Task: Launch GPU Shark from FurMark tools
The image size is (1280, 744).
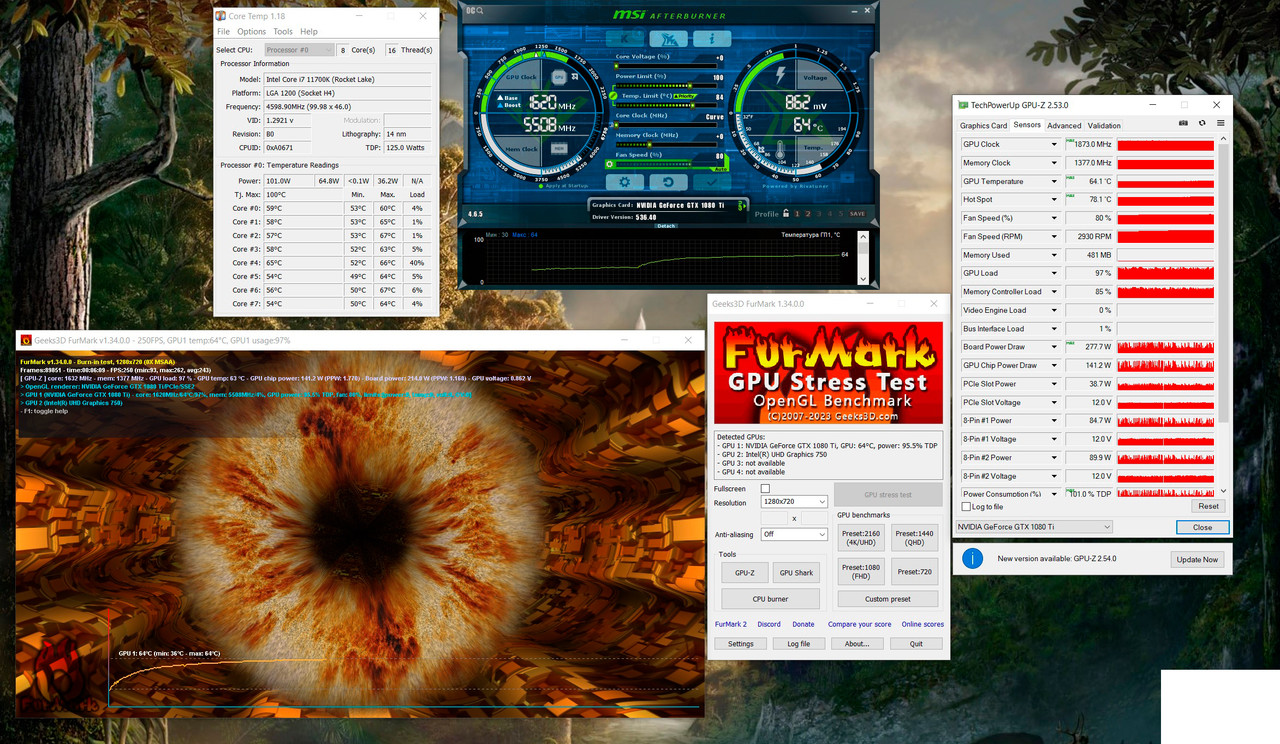Action: (x=797, y=573)
